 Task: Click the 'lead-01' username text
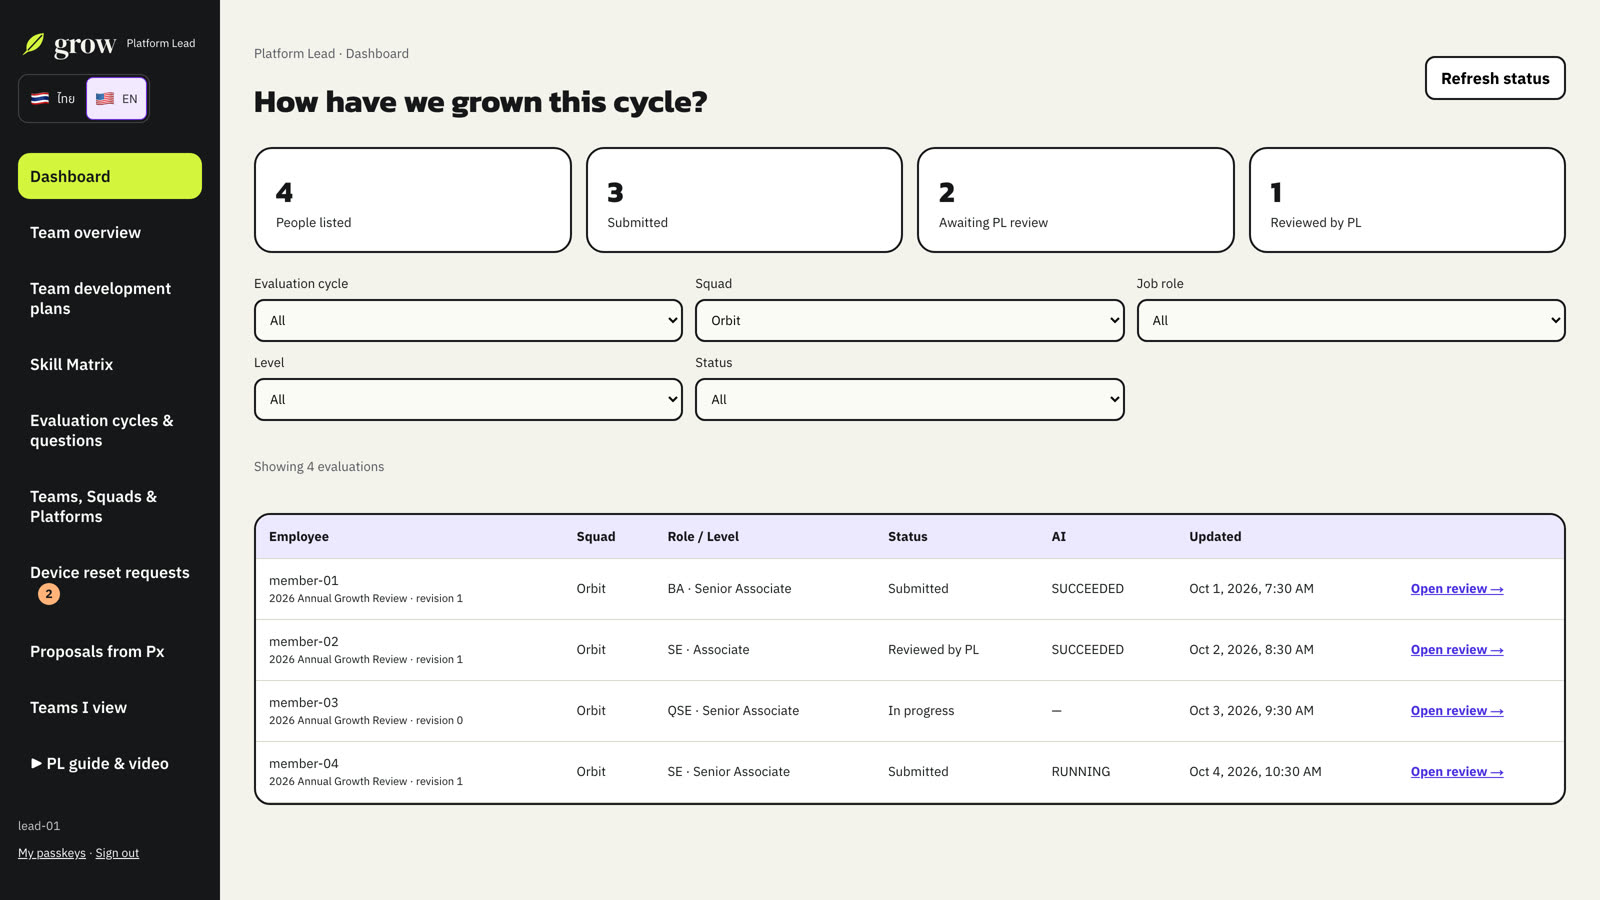click(39, 826)
